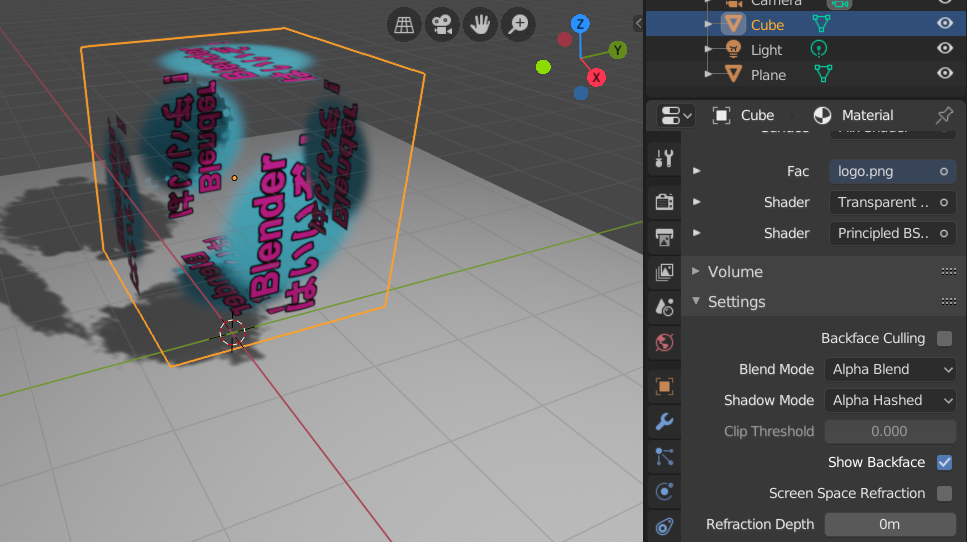The image size is (967, 542).
Task: Open the Modifiers wrench tab
Action: click(x=664, y=422)
